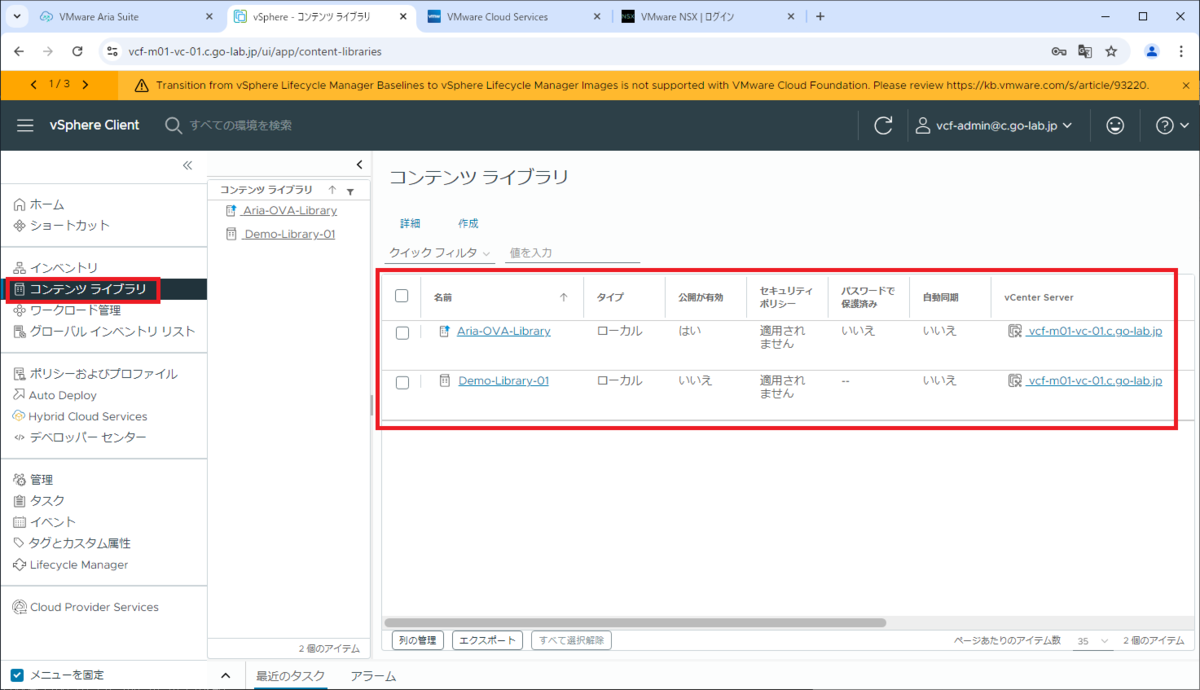The height and width of the screenshot is (690, 1200).
Task: Open Demo-Library-01 link in the table
Action: (x=503, y=381)
